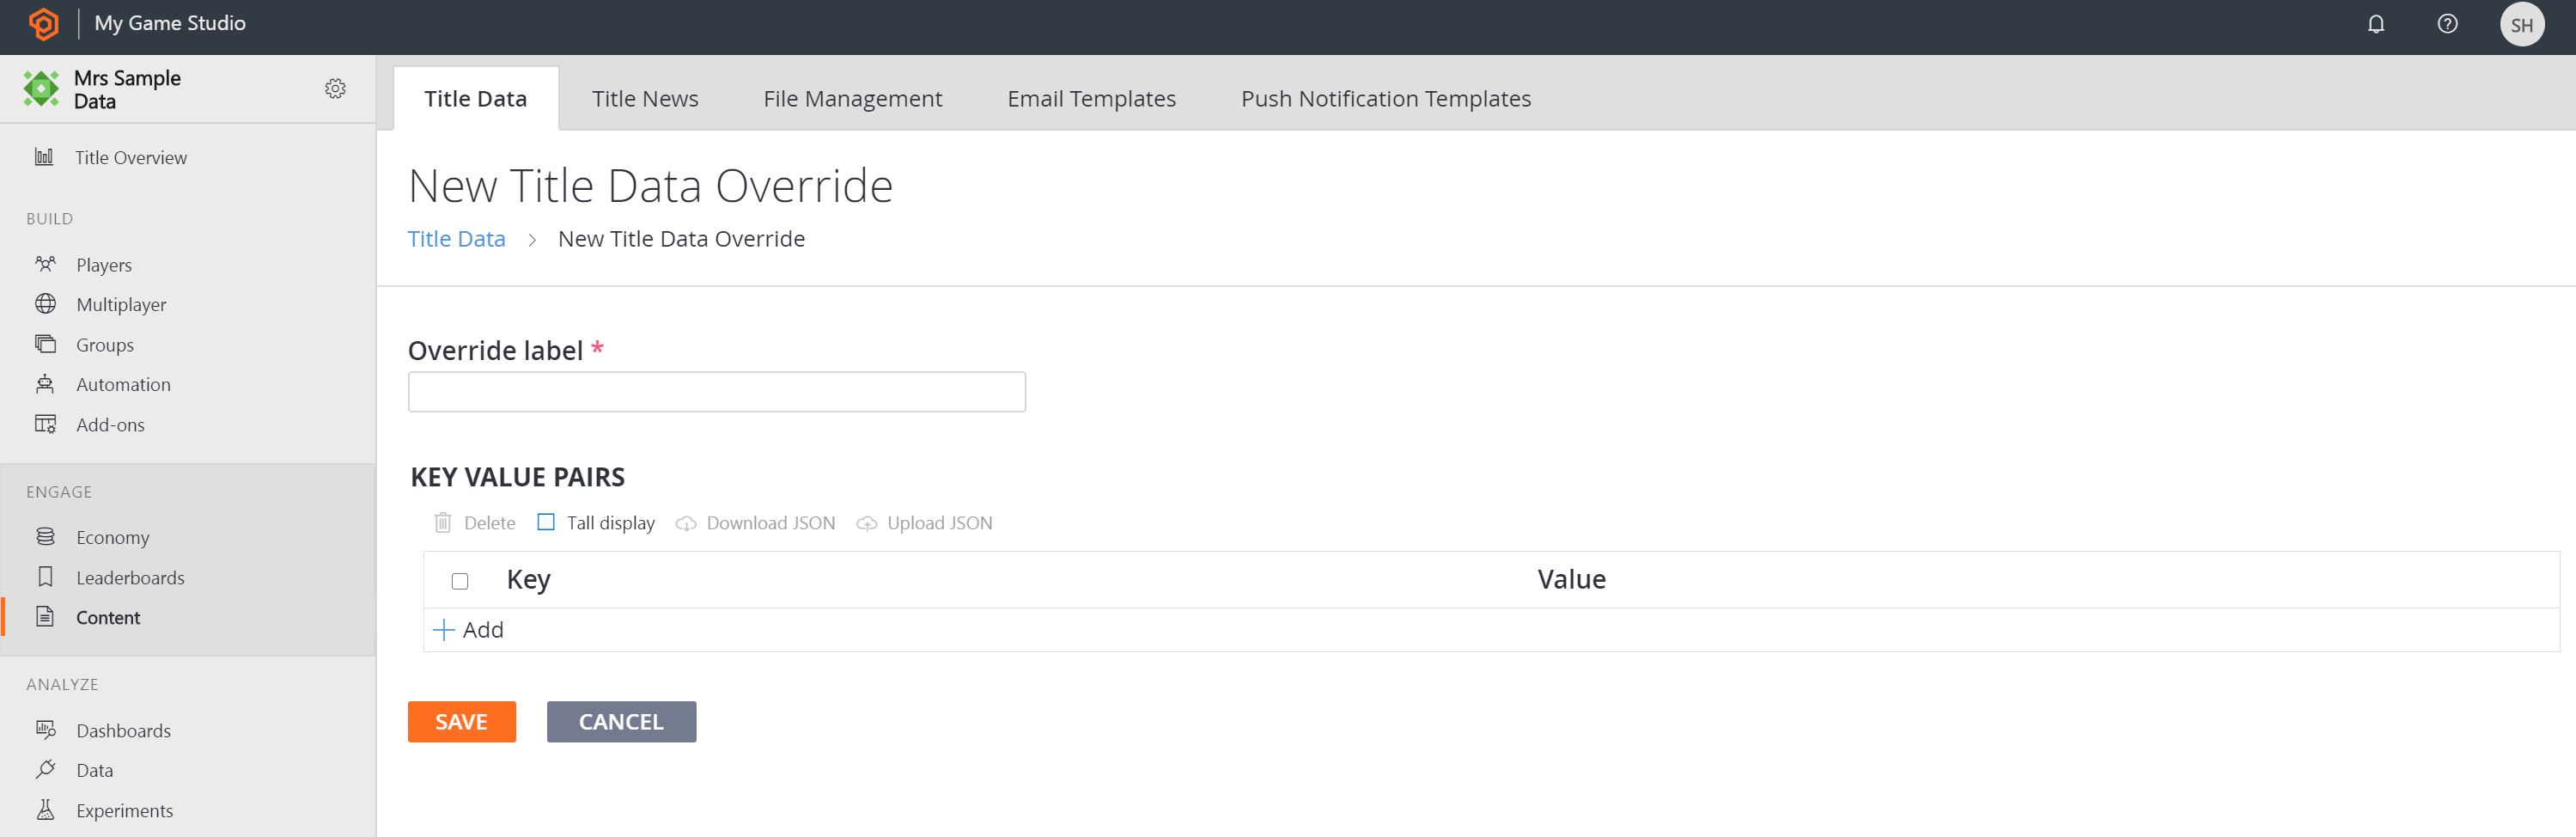Open studio settings gear for Mrs Sample Data
The height and width of the screenshot is (837, 2576).
[x=336, y=88]
